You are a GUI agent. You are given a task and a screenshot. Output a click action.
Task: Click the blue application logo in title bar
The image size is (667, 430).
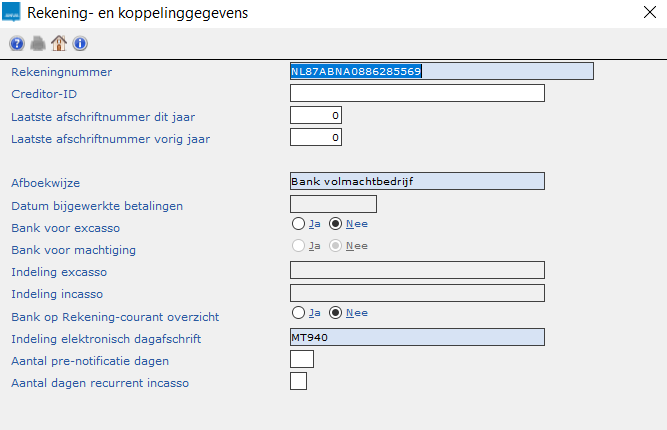point(11,13)
